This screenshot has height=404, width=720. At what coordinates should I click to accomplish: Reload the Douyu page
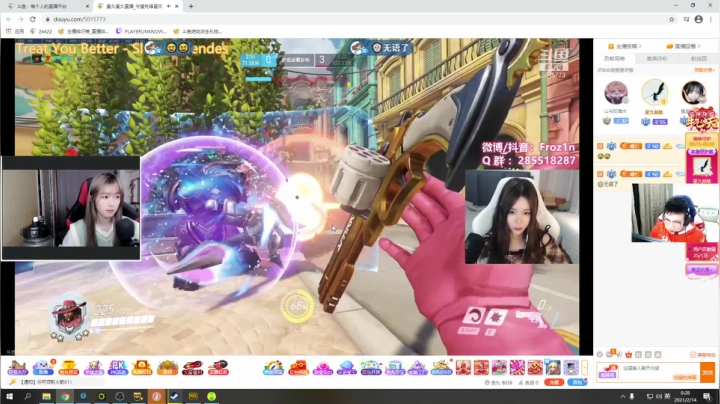33,19
